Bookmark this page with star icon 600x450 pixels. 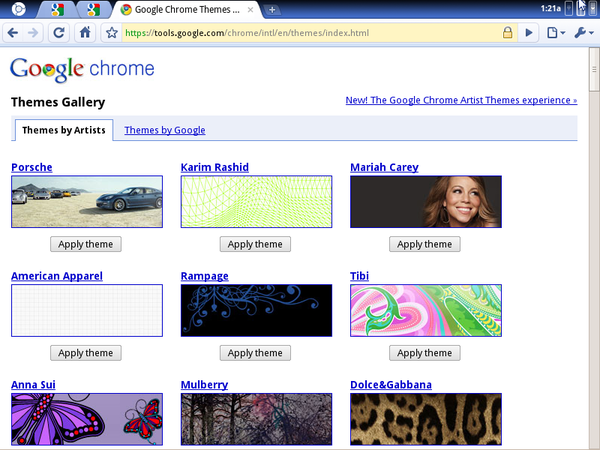(112, 33)
